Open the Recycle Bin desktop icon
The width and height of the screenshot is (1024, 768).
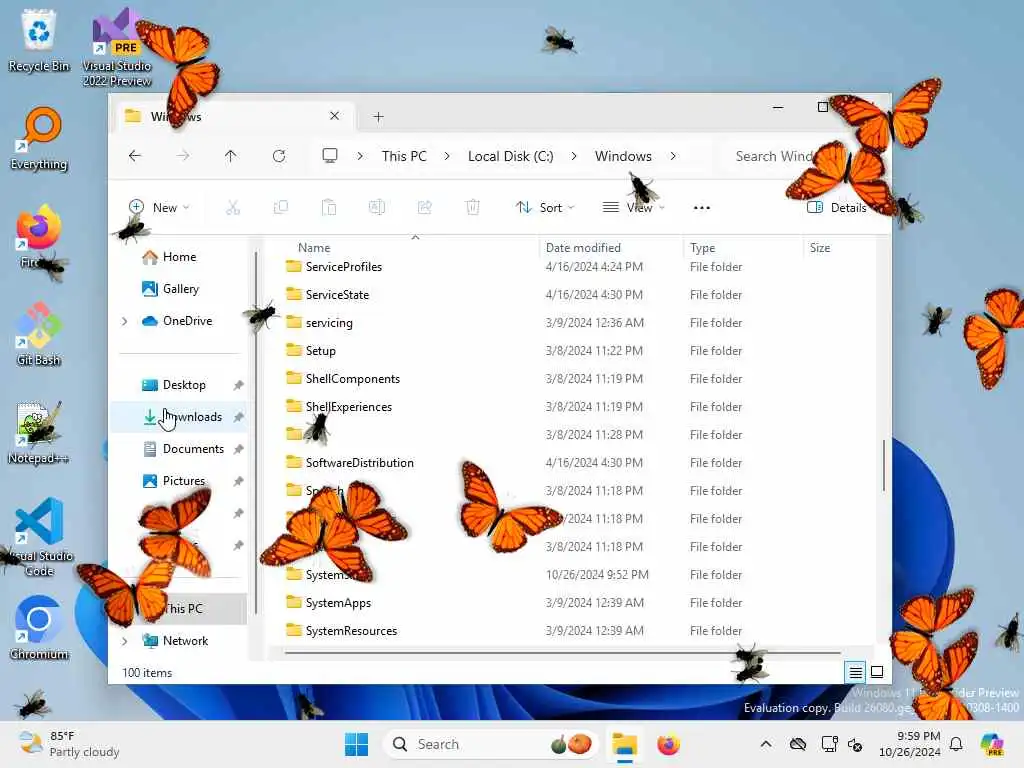(x=39, y=40)
